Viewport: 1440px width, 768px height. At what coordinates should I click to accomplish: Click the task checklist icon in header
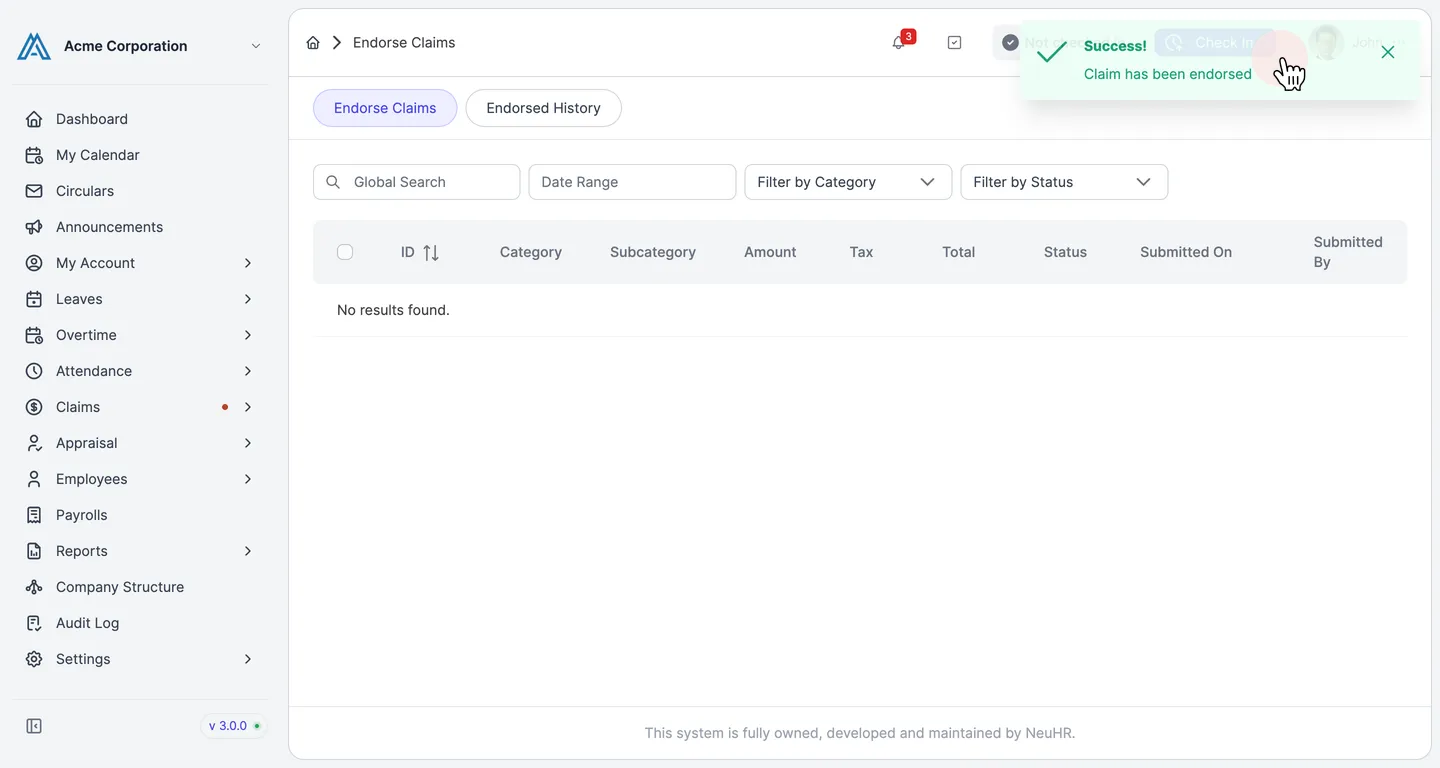coord(954,42)
